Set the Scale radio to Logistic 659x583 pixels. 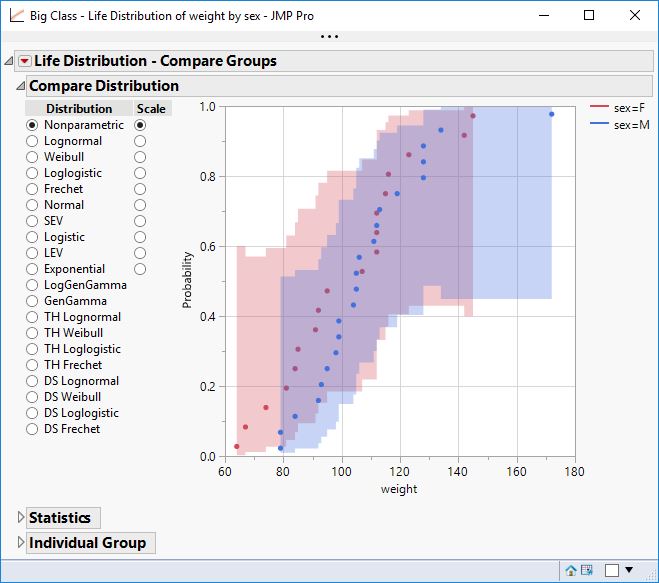pos(140,237)
